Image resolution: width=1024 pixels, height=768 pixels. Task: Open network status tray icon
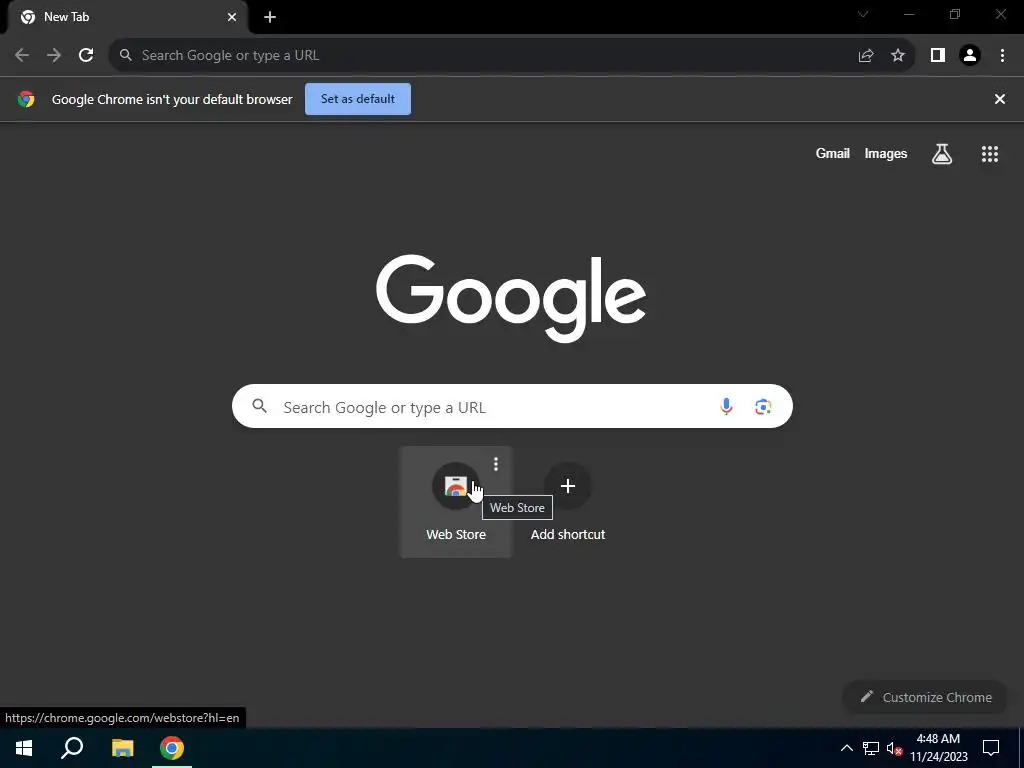click(x=871, y=748)
